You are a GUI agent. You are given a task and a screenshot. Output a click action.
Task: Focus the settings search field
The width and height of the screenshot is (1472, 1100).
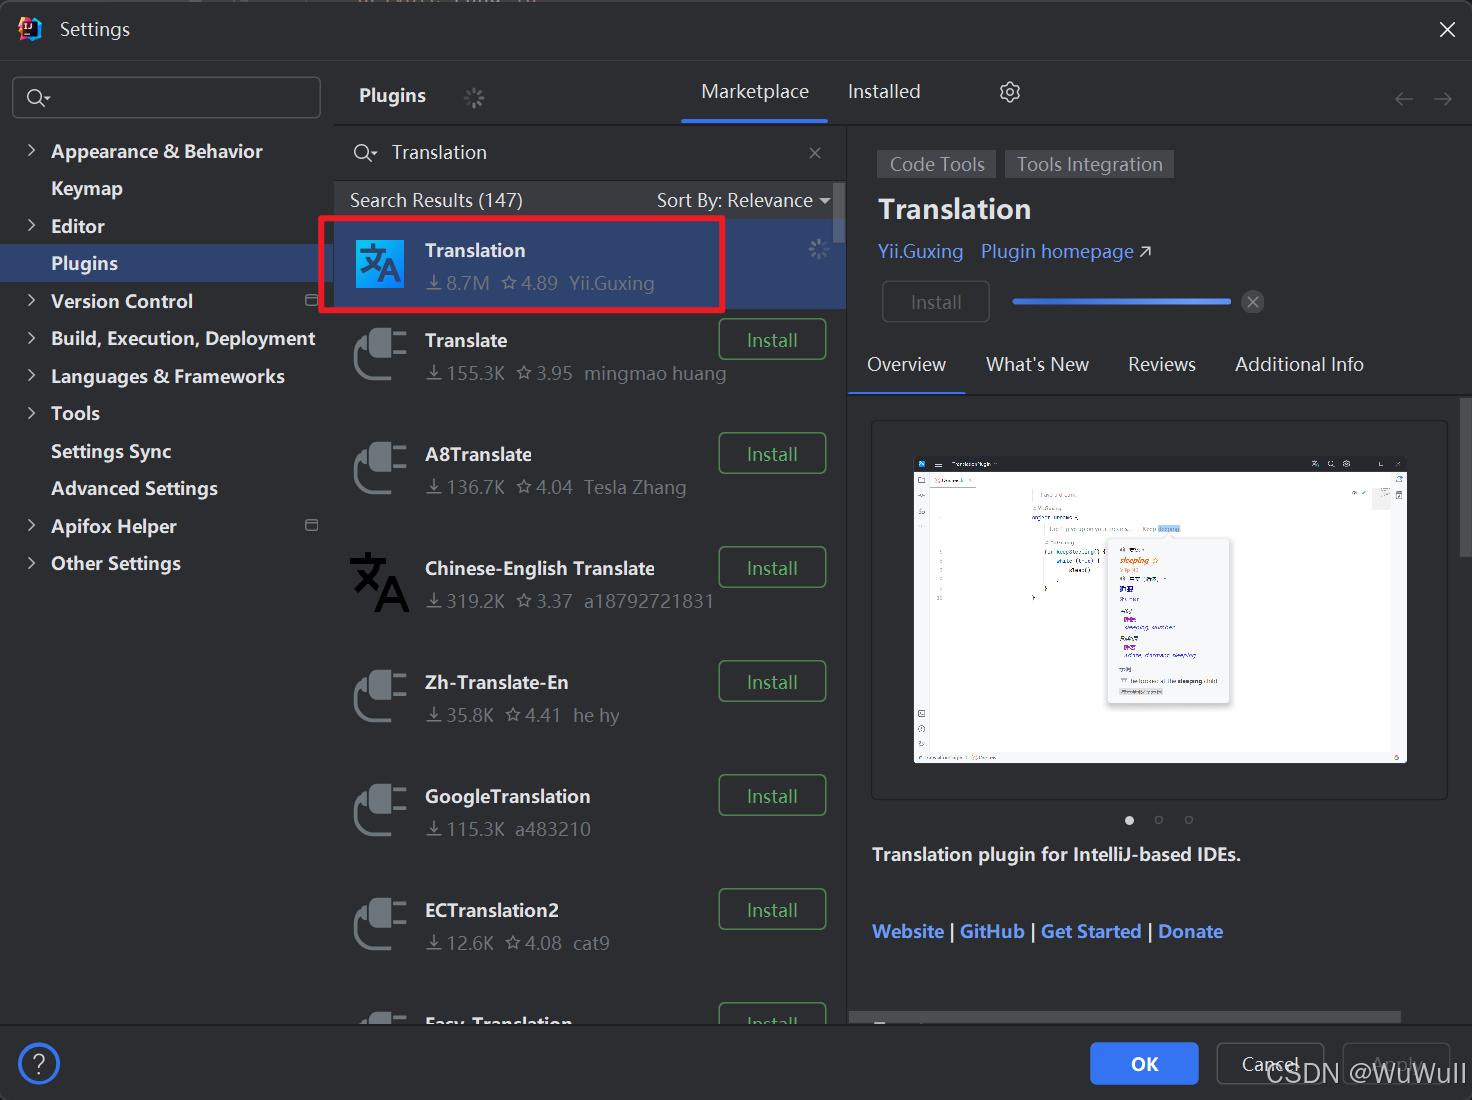166,98
